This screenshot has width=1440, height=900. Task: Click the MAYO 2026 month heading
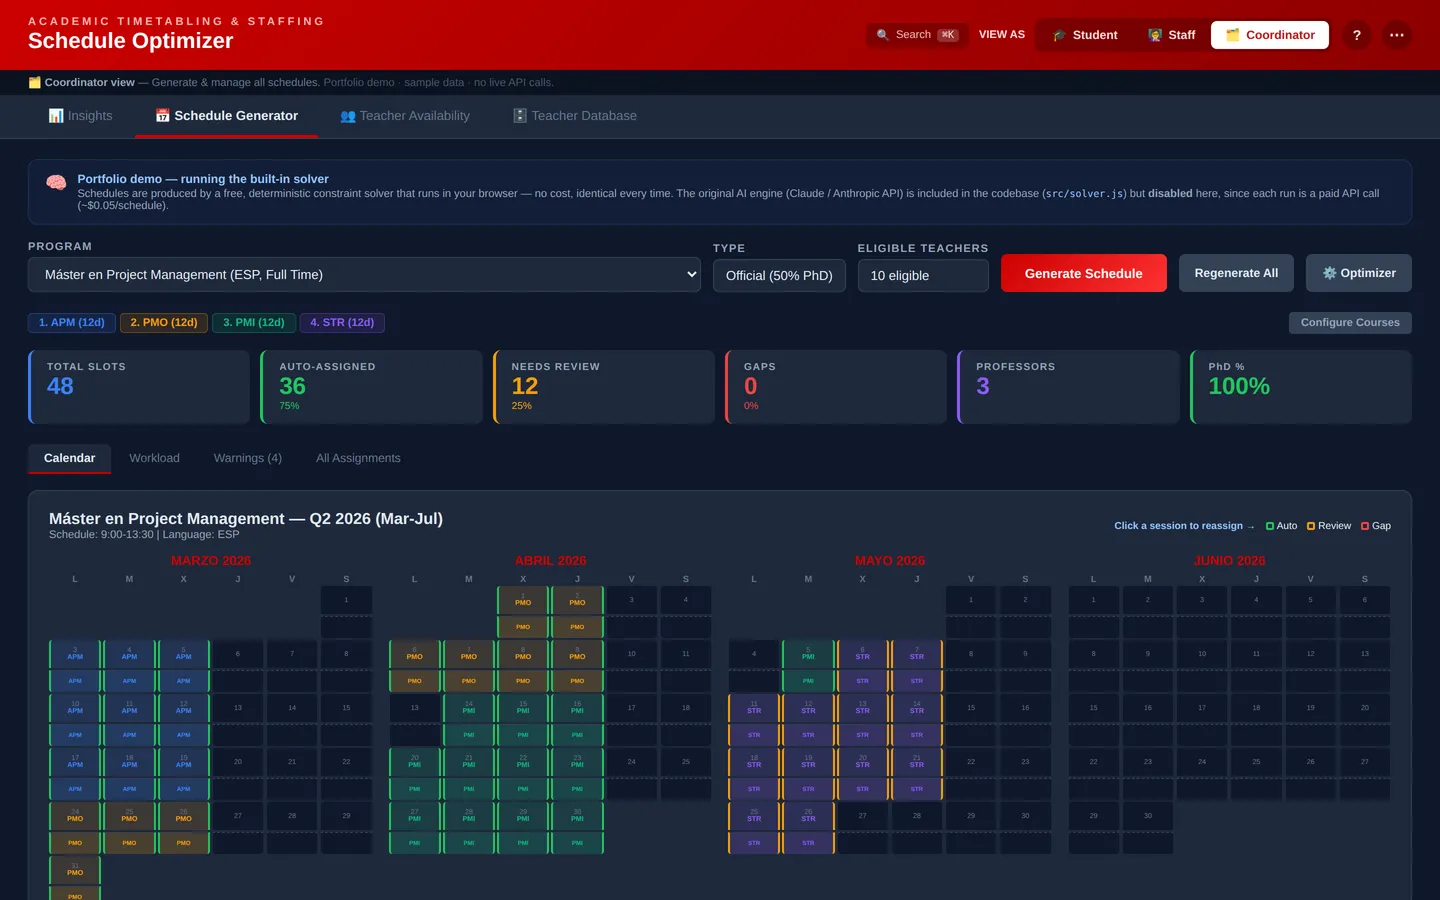point(890,561)
